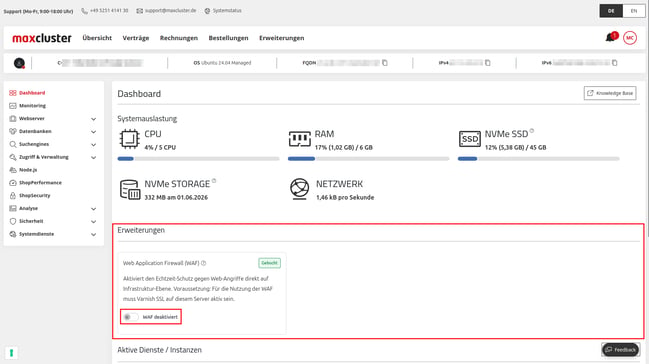Click the Datenbanken sidebar icon
The image size is (649, 364).
coord(13,131)
